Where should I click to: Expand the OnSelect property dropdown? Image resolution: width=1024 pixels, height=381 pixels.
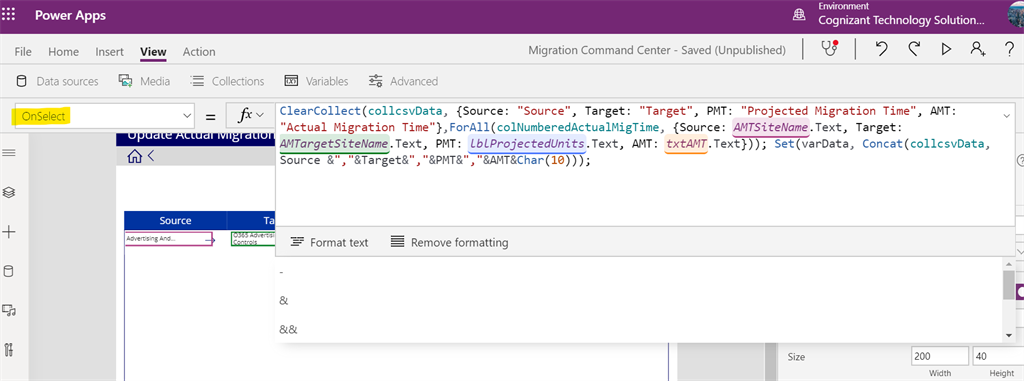[187, 116]
